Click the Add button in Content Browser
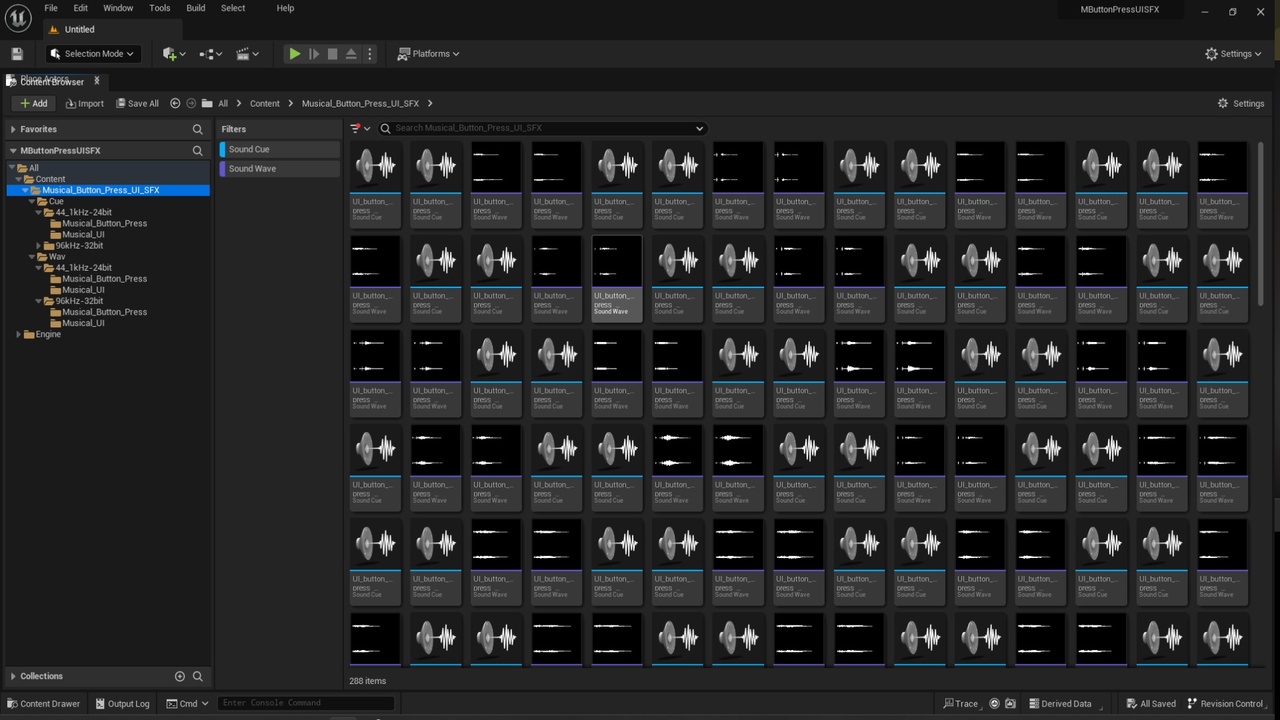The height and width of the screenshot is (720, 1280). coord(34,103)
